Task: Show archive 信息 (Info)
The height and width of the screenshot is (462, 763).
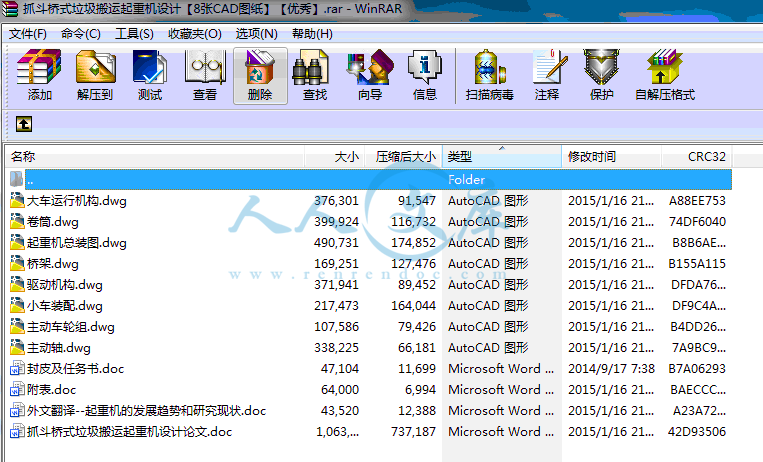Action: (x=425, y=75)
